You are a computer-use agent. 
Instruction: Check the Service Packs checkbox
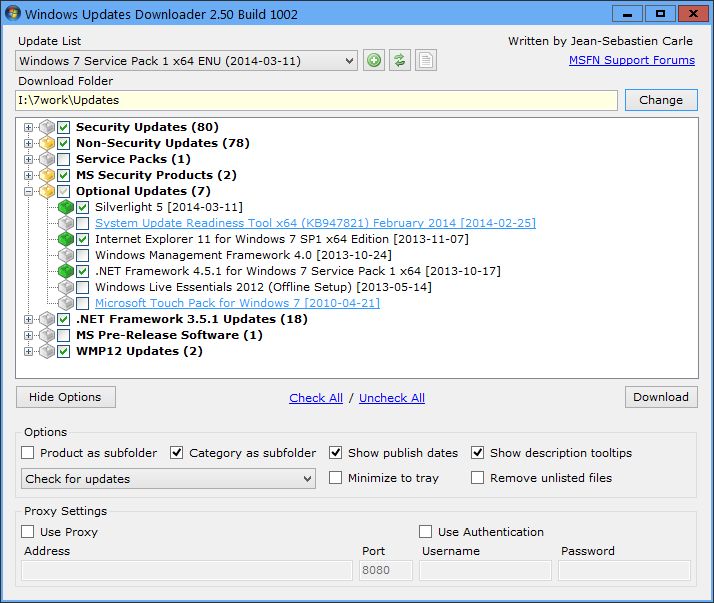[64, 159]
